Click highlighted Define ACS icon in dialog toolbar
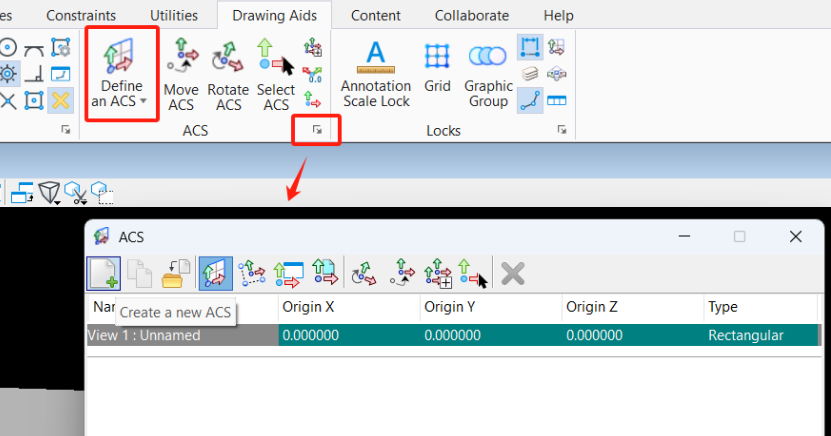This screenshot has height=436, width=831. 216,273
